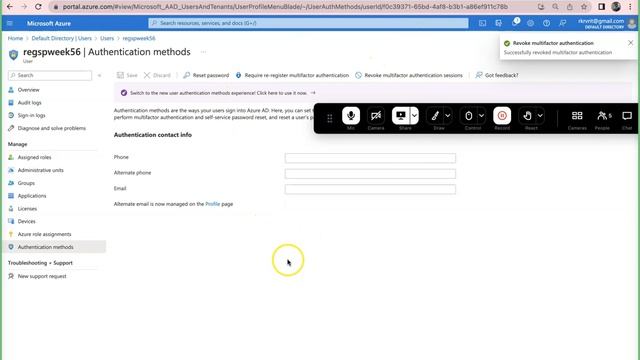The image size is (640, 360).
Task: Click the Discard toolbar button
Action: (157, 76)
